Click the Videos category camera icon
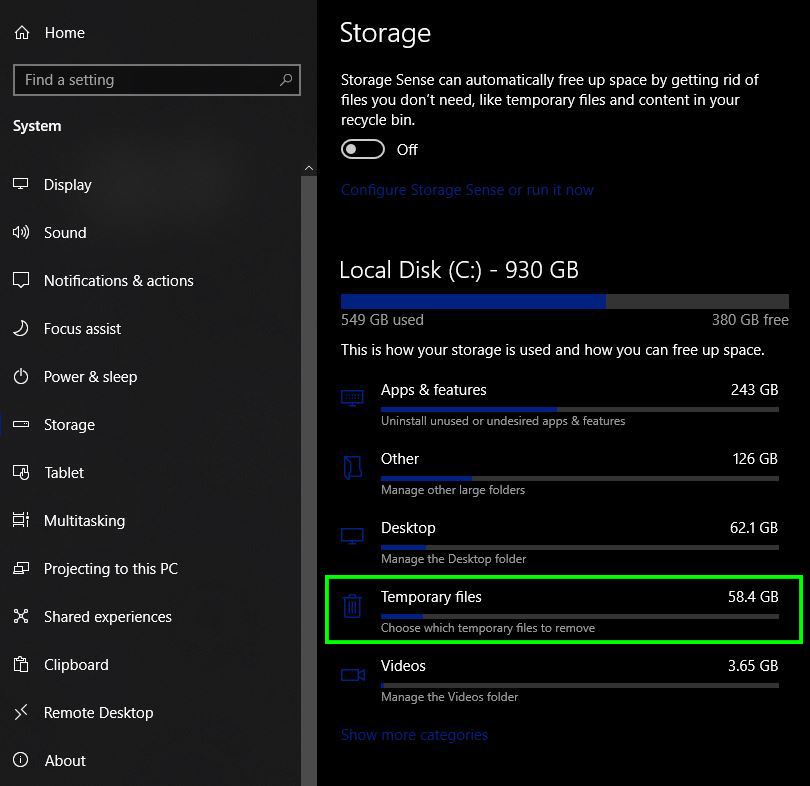Viewport: 810px width, 786px height. click(x=352, y=674)
